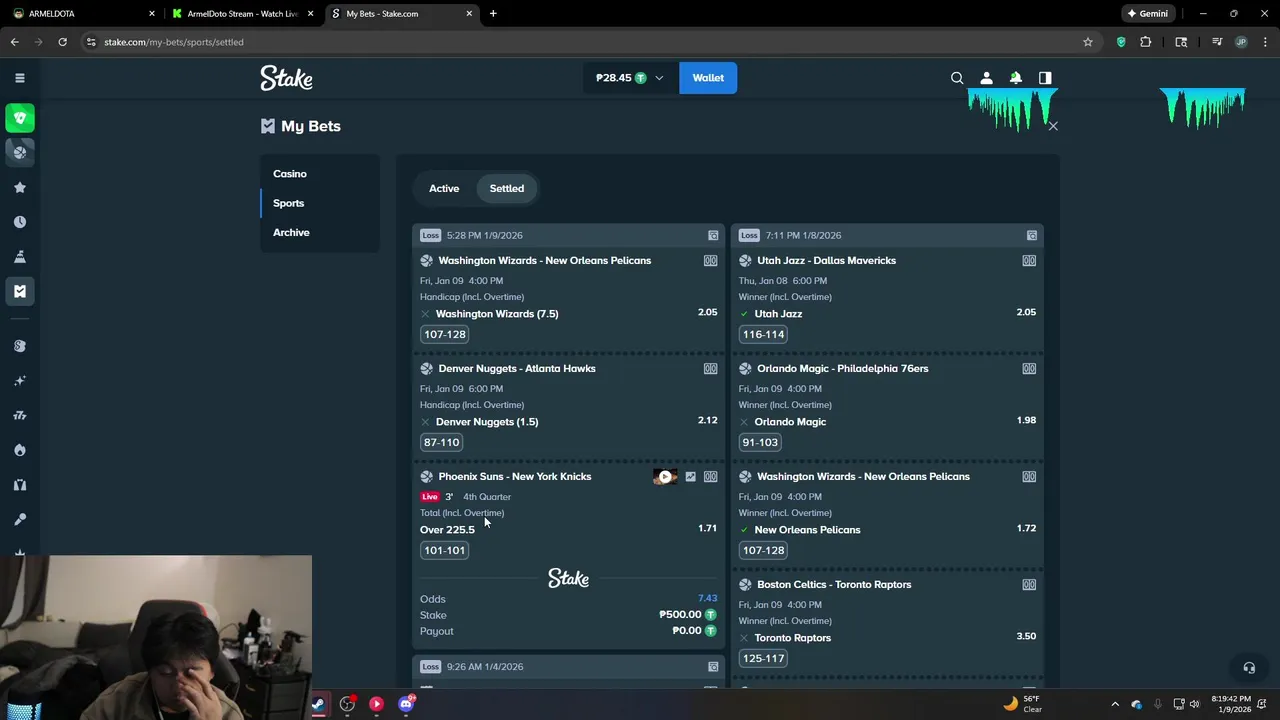
Task: Open the sparkle Exclusives sidebar icon
Action: pyautogui.click(x=19, y=381)
